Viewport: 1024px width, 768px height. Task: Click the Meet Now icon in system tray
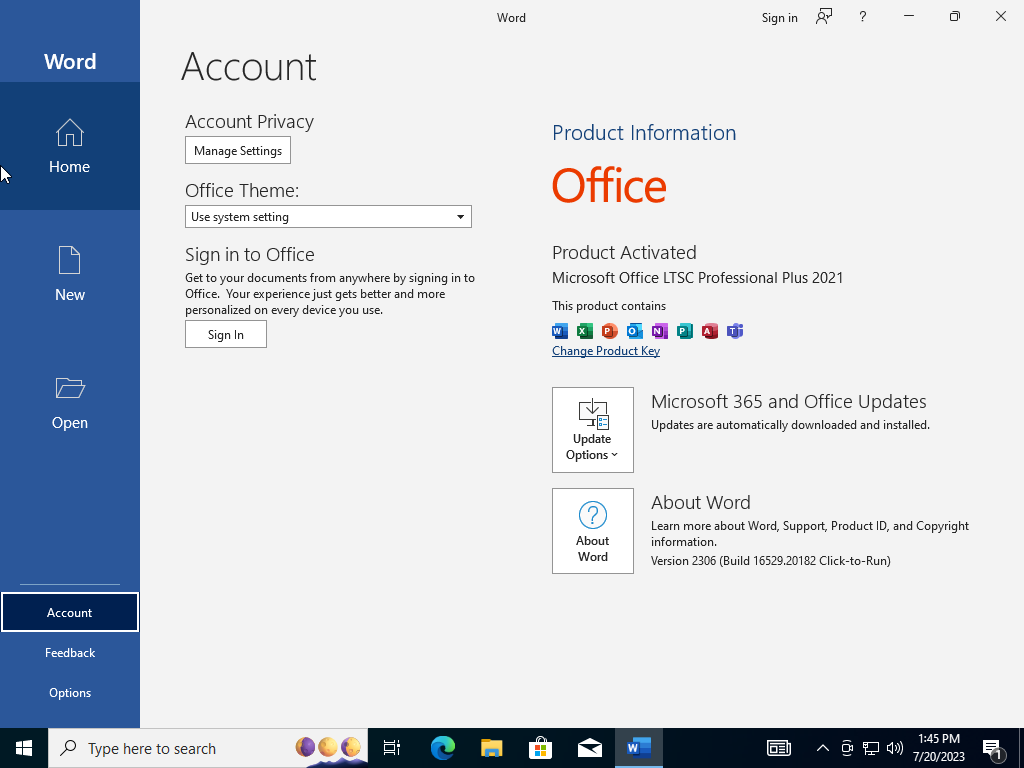pyautogui.click(x=847, y=748)
